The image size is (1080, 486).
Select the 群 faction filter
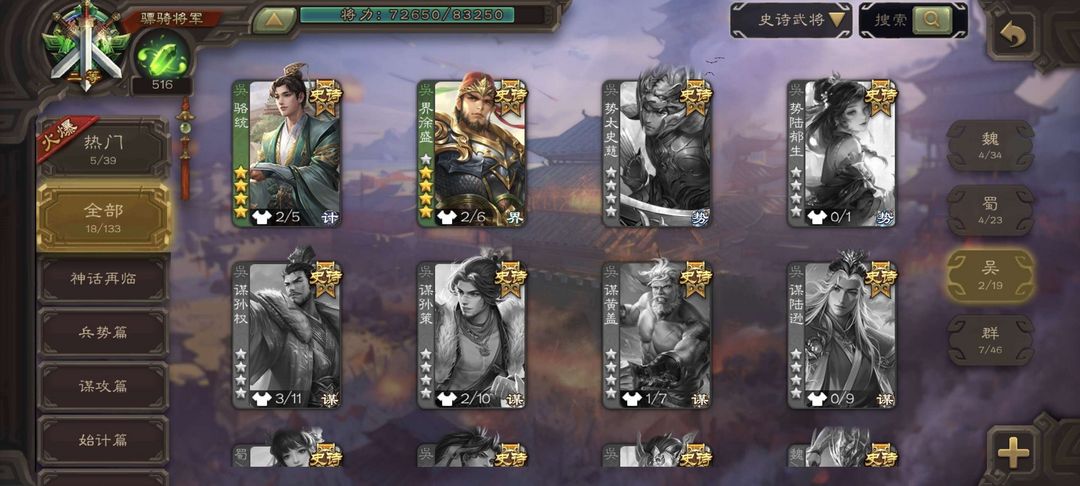990,340
